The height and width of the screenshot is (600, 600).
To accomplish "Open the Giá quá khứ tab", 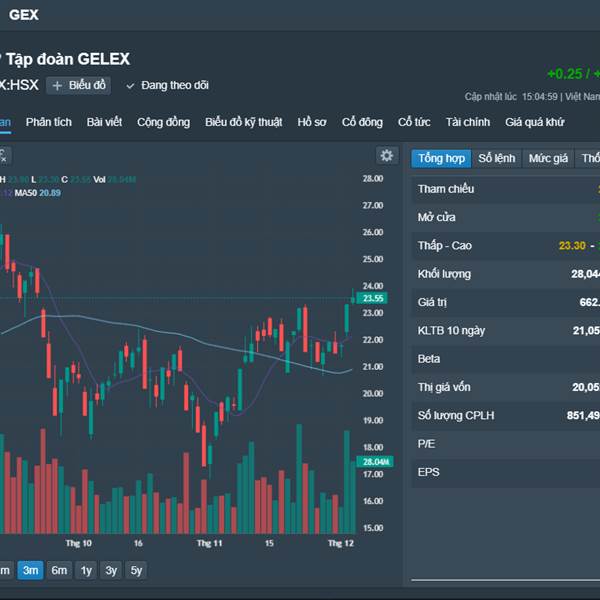I will click(x=535, y=122).
